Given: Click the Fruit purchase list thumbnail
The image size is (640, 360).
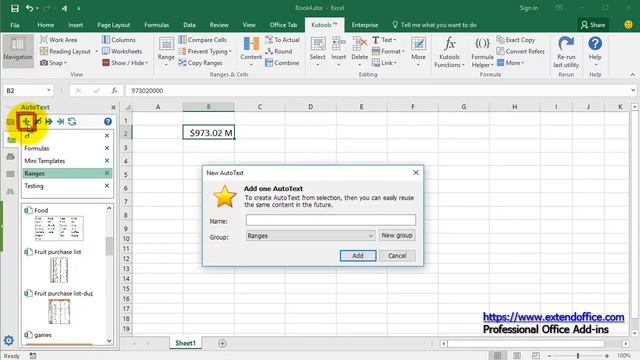Looking at the screenshot, I should [59, 270].
